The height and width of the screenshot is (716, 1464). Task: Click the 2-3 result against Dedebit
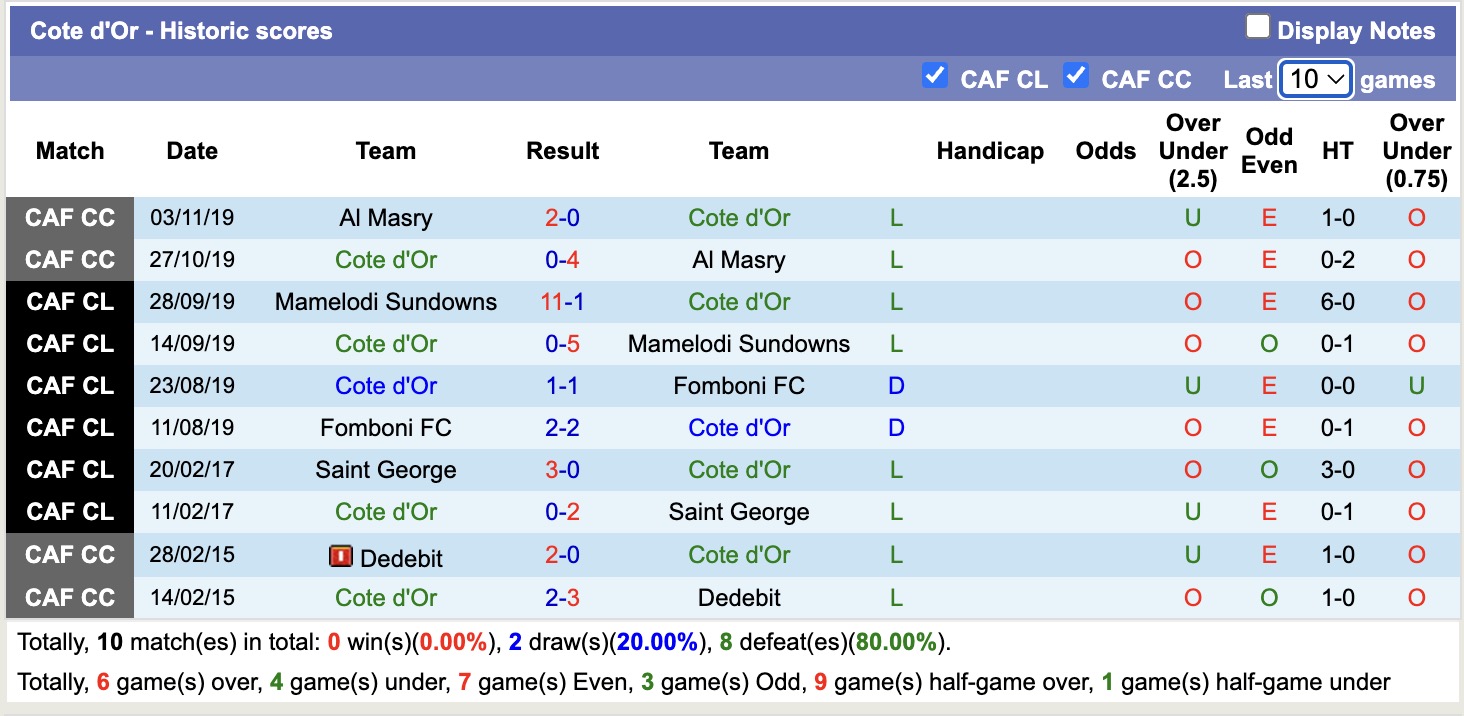click(562, 598)
